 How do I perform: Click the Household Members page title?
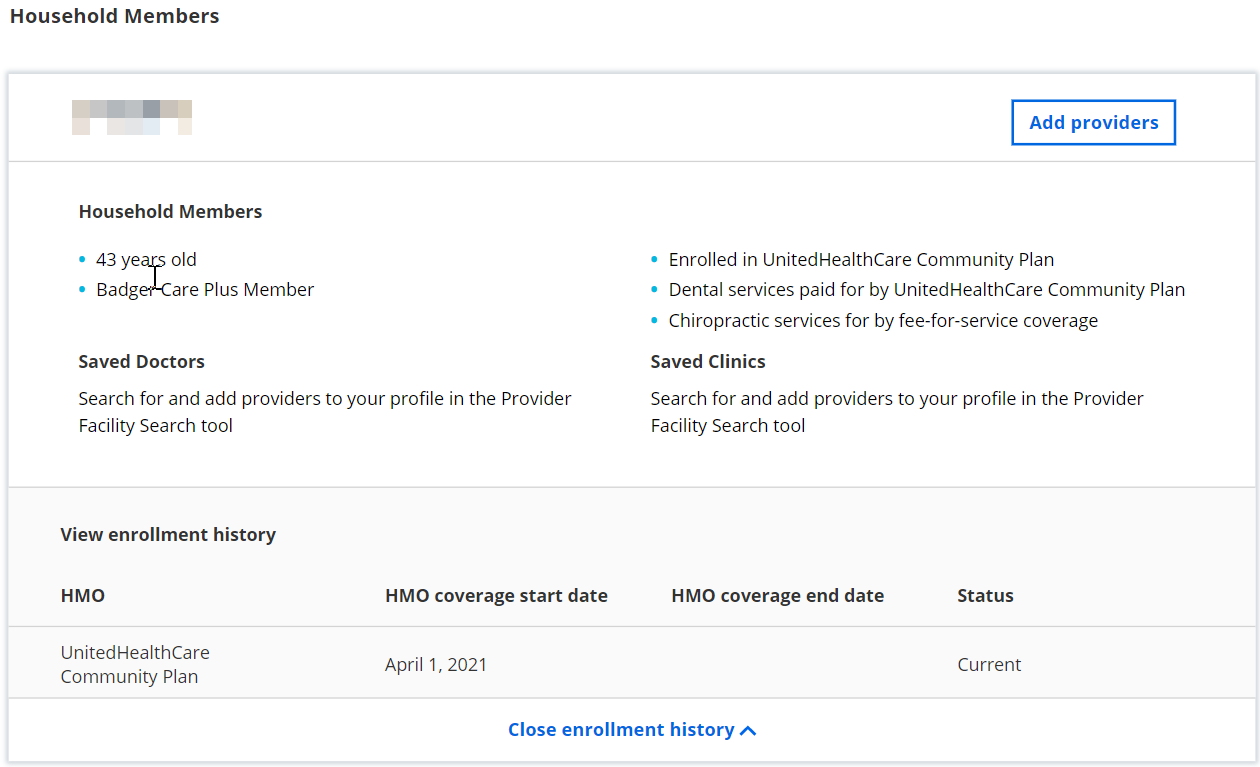(x=114, y=17)
